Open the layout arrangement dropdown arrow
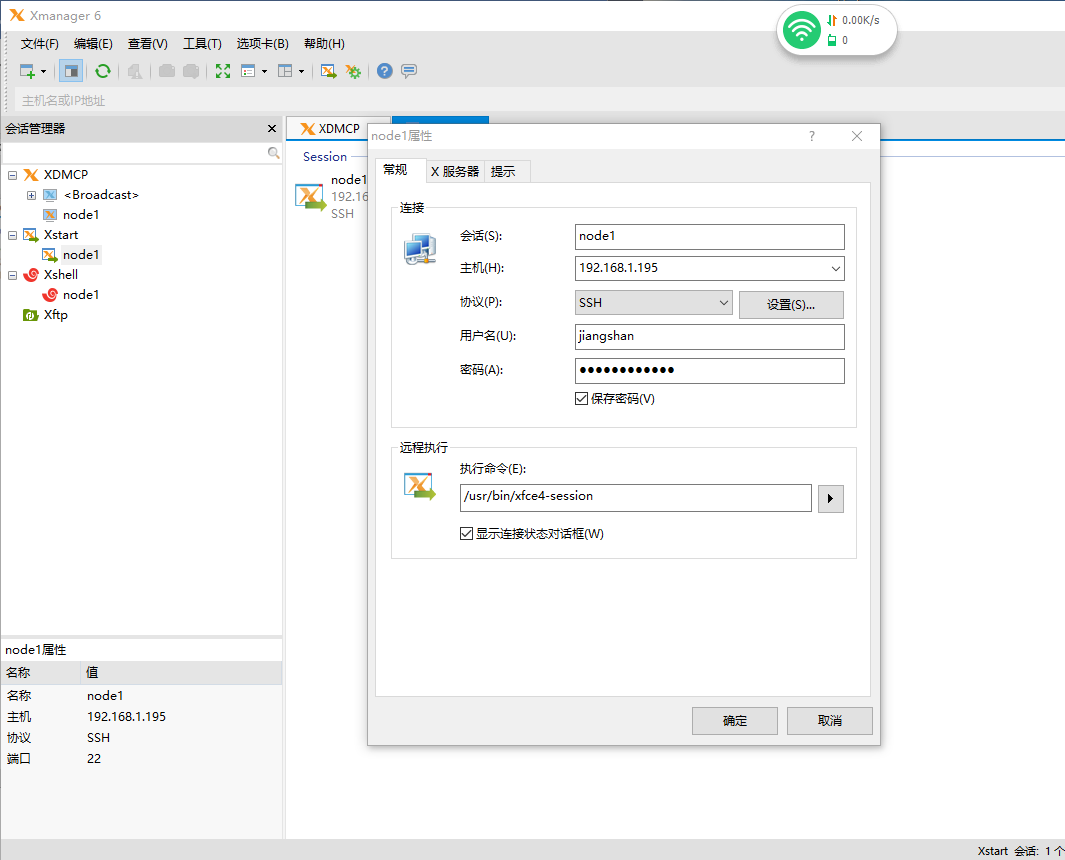This screenshot has height=860, width=1065. tap(302, 71)
